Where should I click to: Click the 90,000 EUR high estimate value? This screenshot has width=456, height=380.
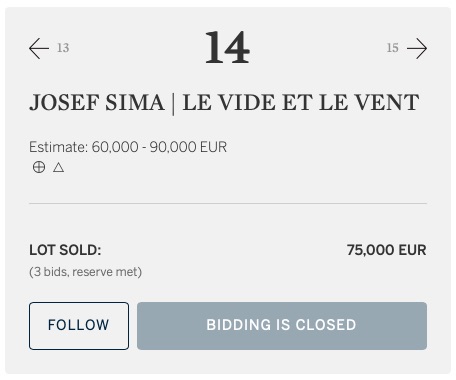pyautogui.click(x=188, y=147)
